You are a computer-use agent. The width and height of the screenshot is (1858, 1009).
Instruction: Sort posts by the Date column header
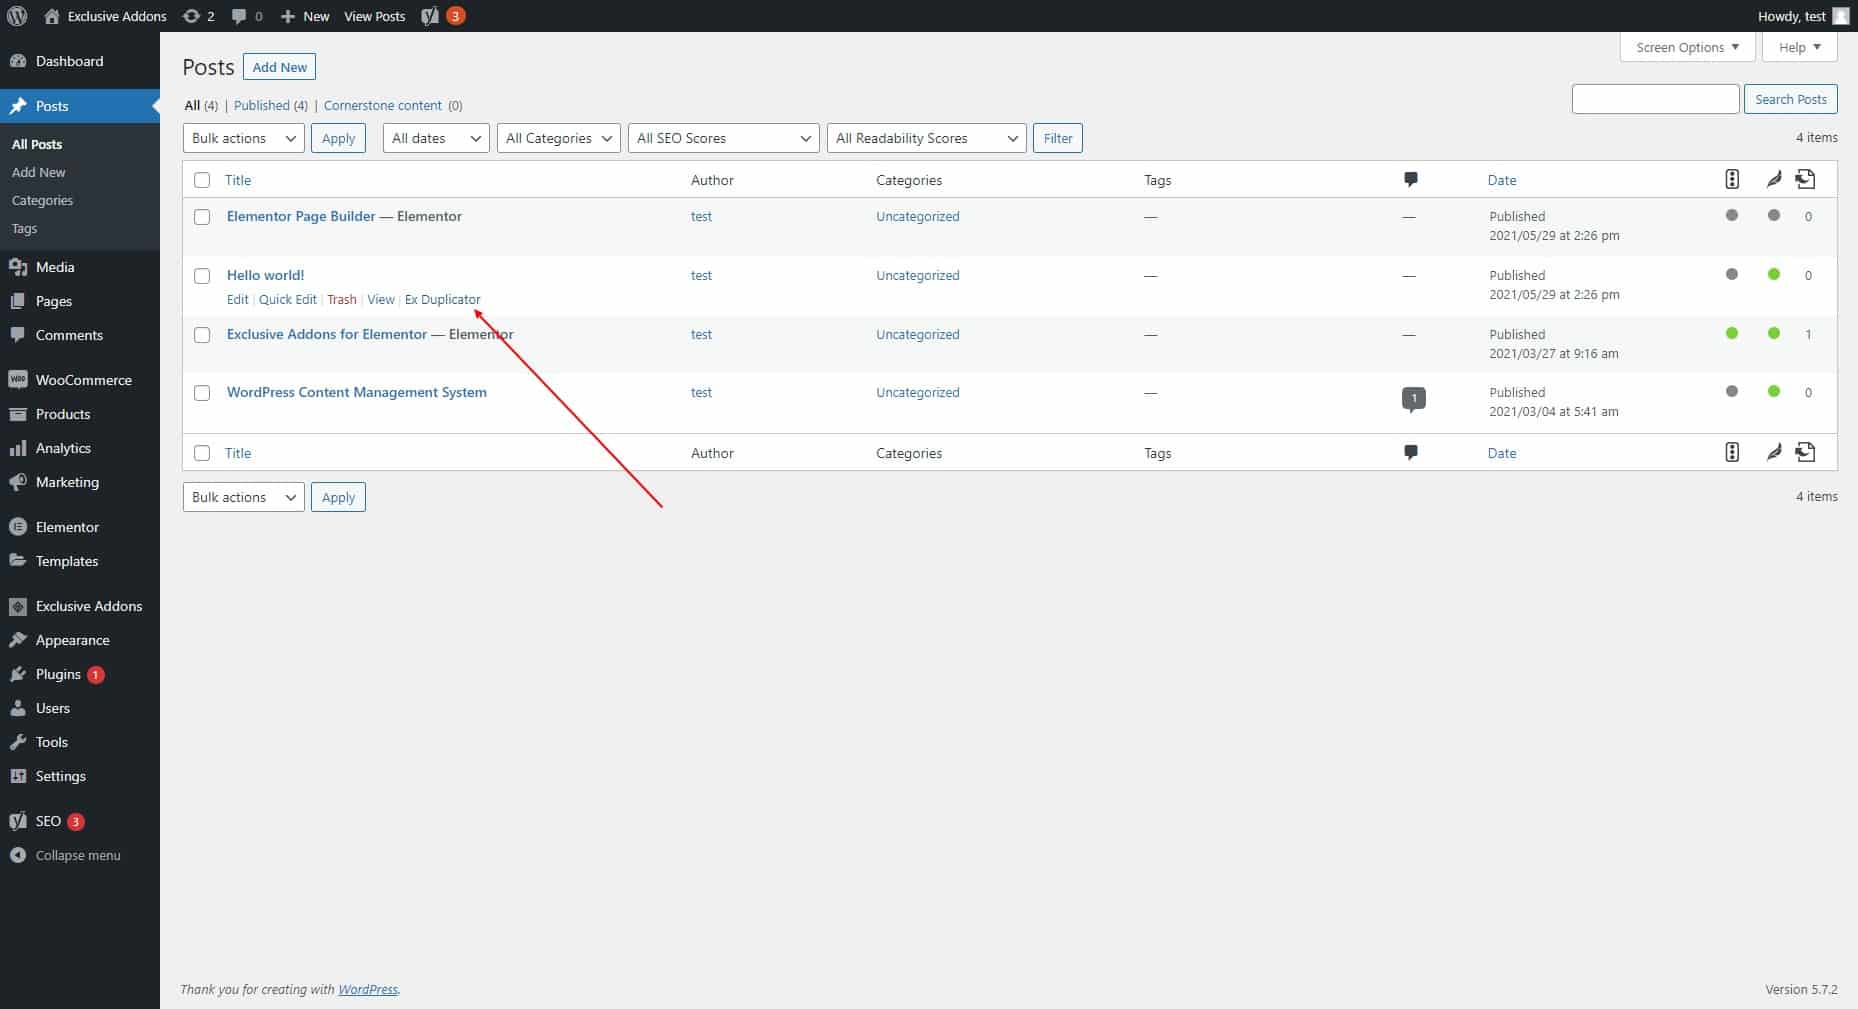pos(1502,180)
